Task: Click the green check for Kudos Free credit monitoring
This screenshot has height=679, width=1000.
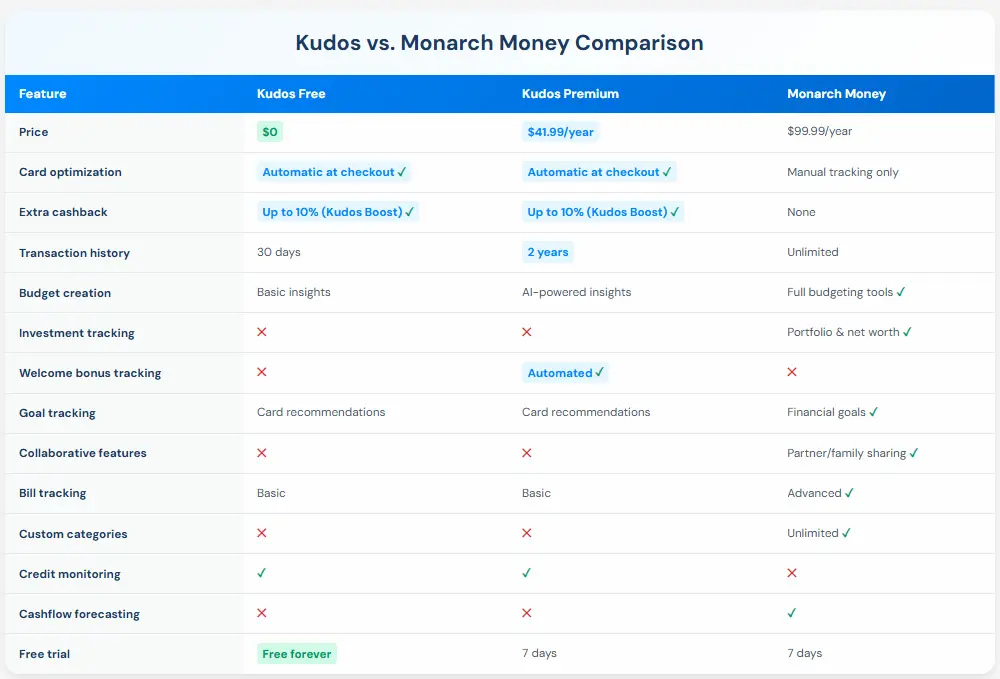Action: click(261, 573)
